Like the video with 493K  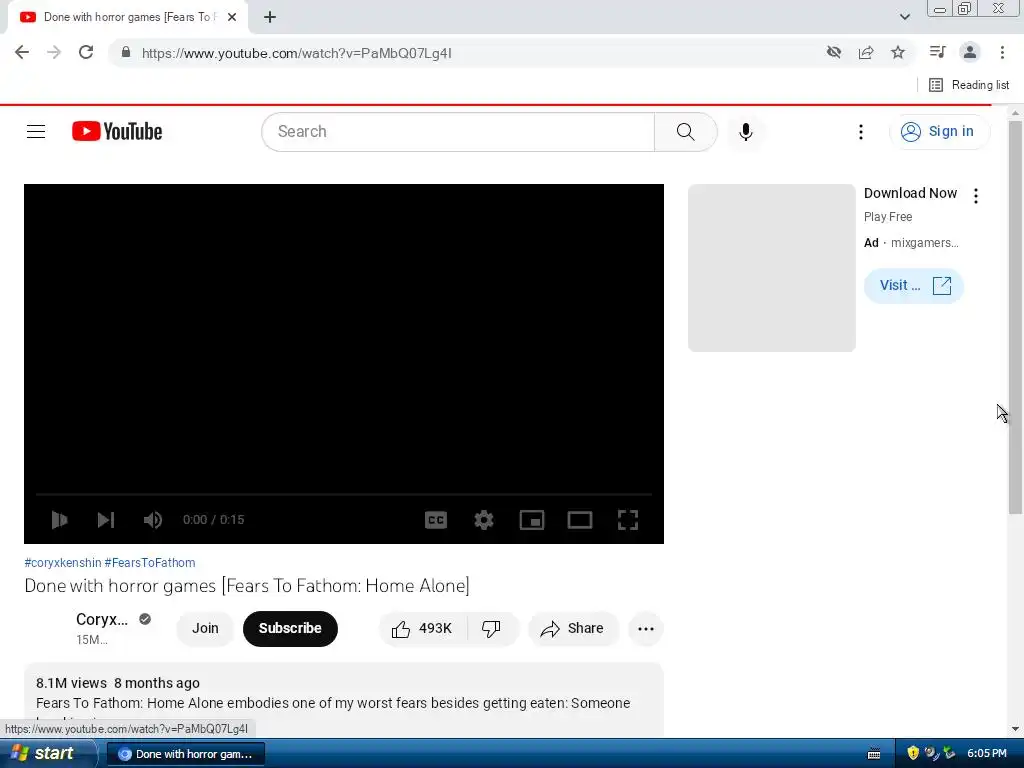[423, 628]
